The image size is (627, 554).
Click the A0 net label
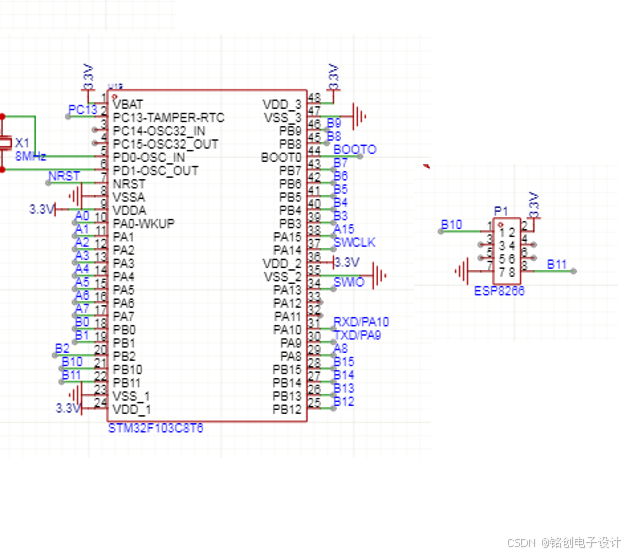[x=82, y=216]
